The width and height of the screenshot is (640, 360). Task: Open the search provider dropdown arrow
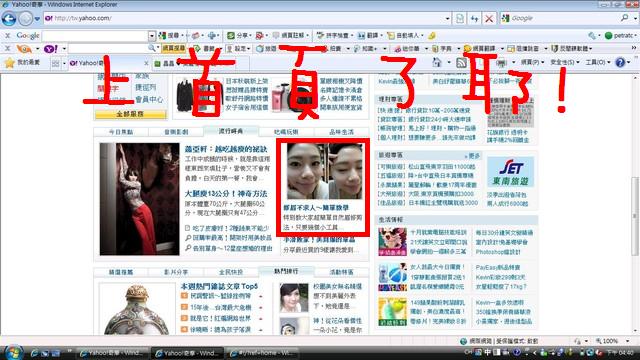click(x=635, y=18)
